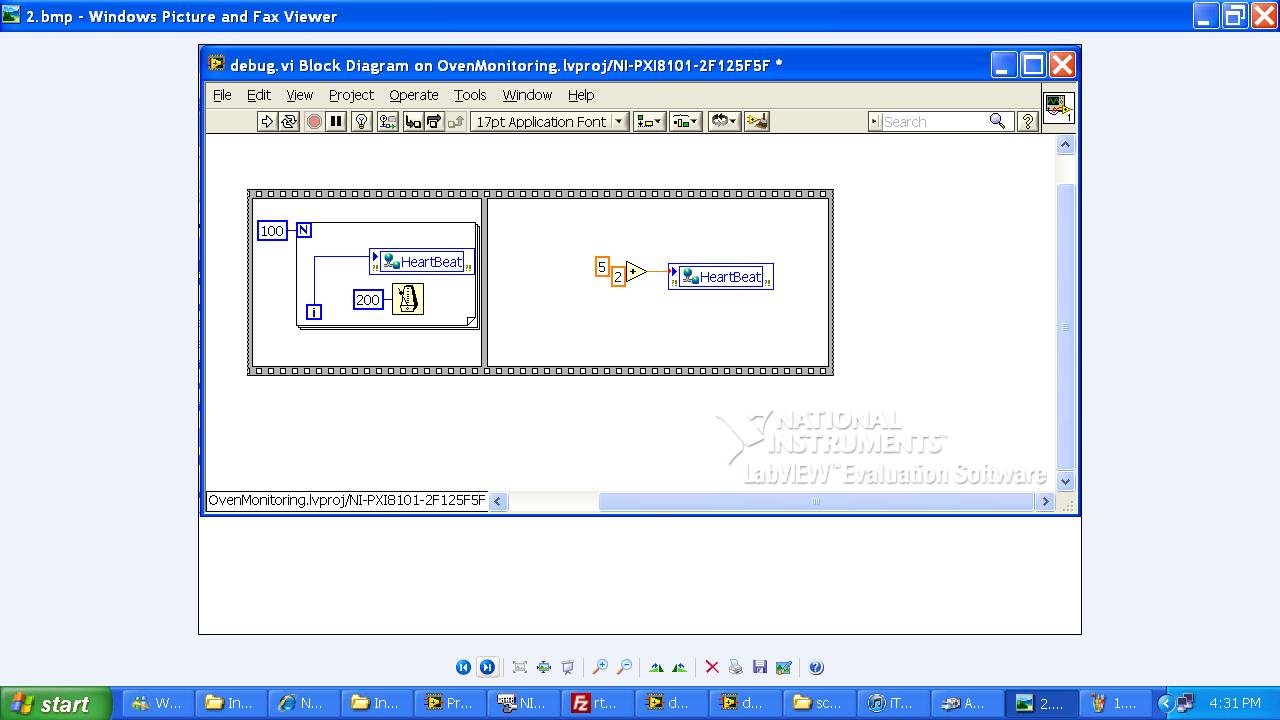1280x720 pixels.
Task: Rotate the image clockwise
Action: [656, 667]
